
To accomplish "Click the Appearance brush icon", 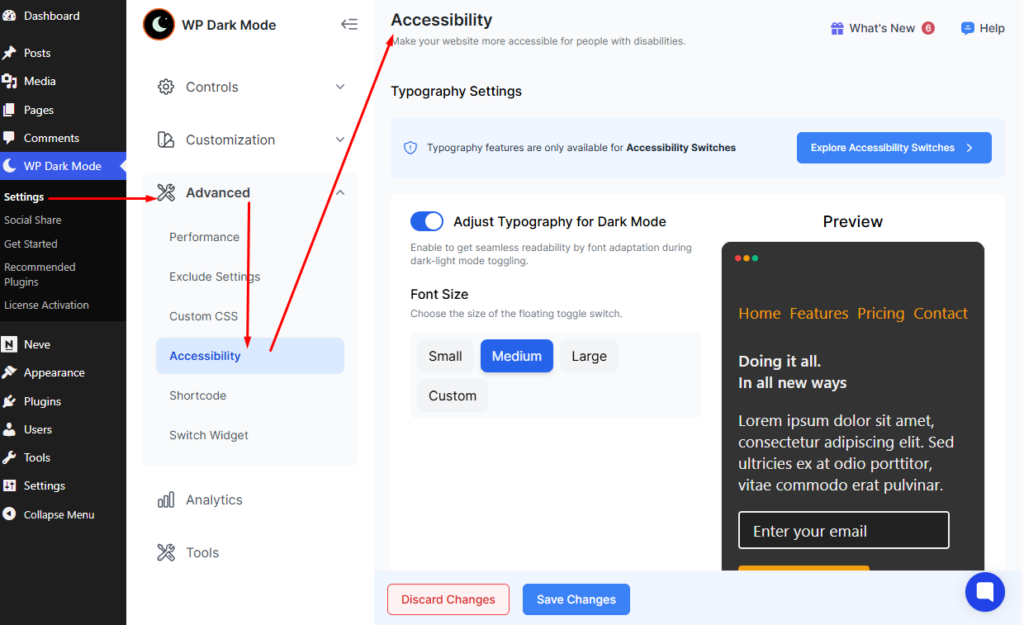I will click(x=9, y=372).
